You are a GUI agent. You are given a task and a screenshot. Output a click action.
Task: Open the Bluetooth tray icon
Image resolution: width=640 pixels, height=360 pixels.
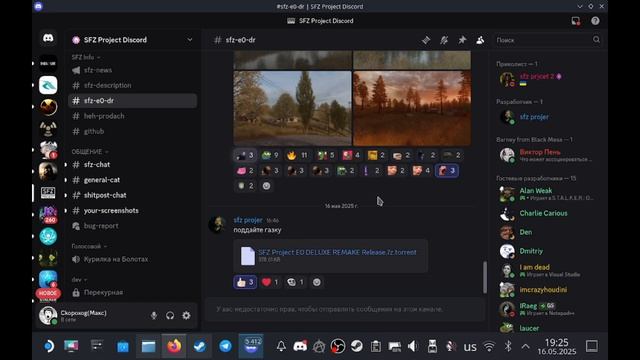pyautogui.click(x=508, y=346)
